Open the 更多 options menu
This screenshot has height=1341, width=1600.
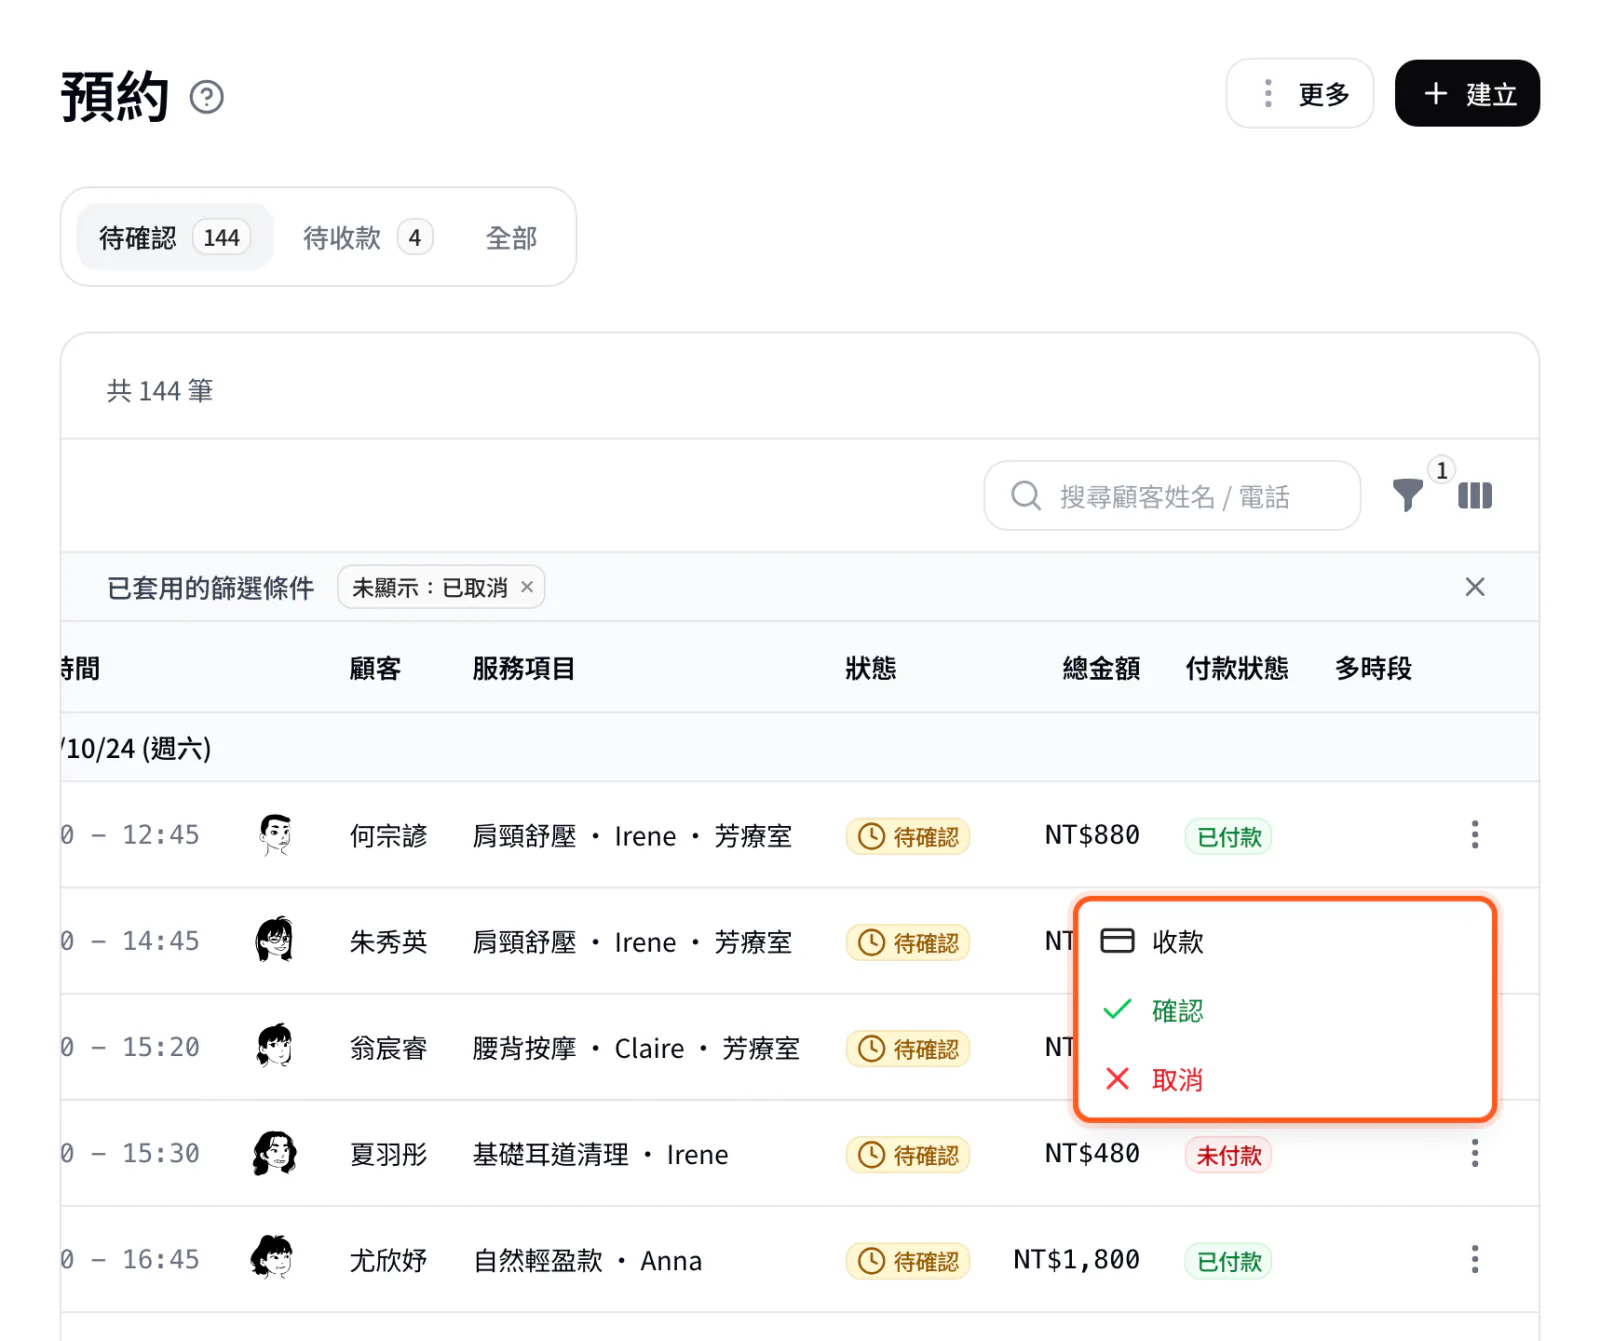[x=1299, y=93]
